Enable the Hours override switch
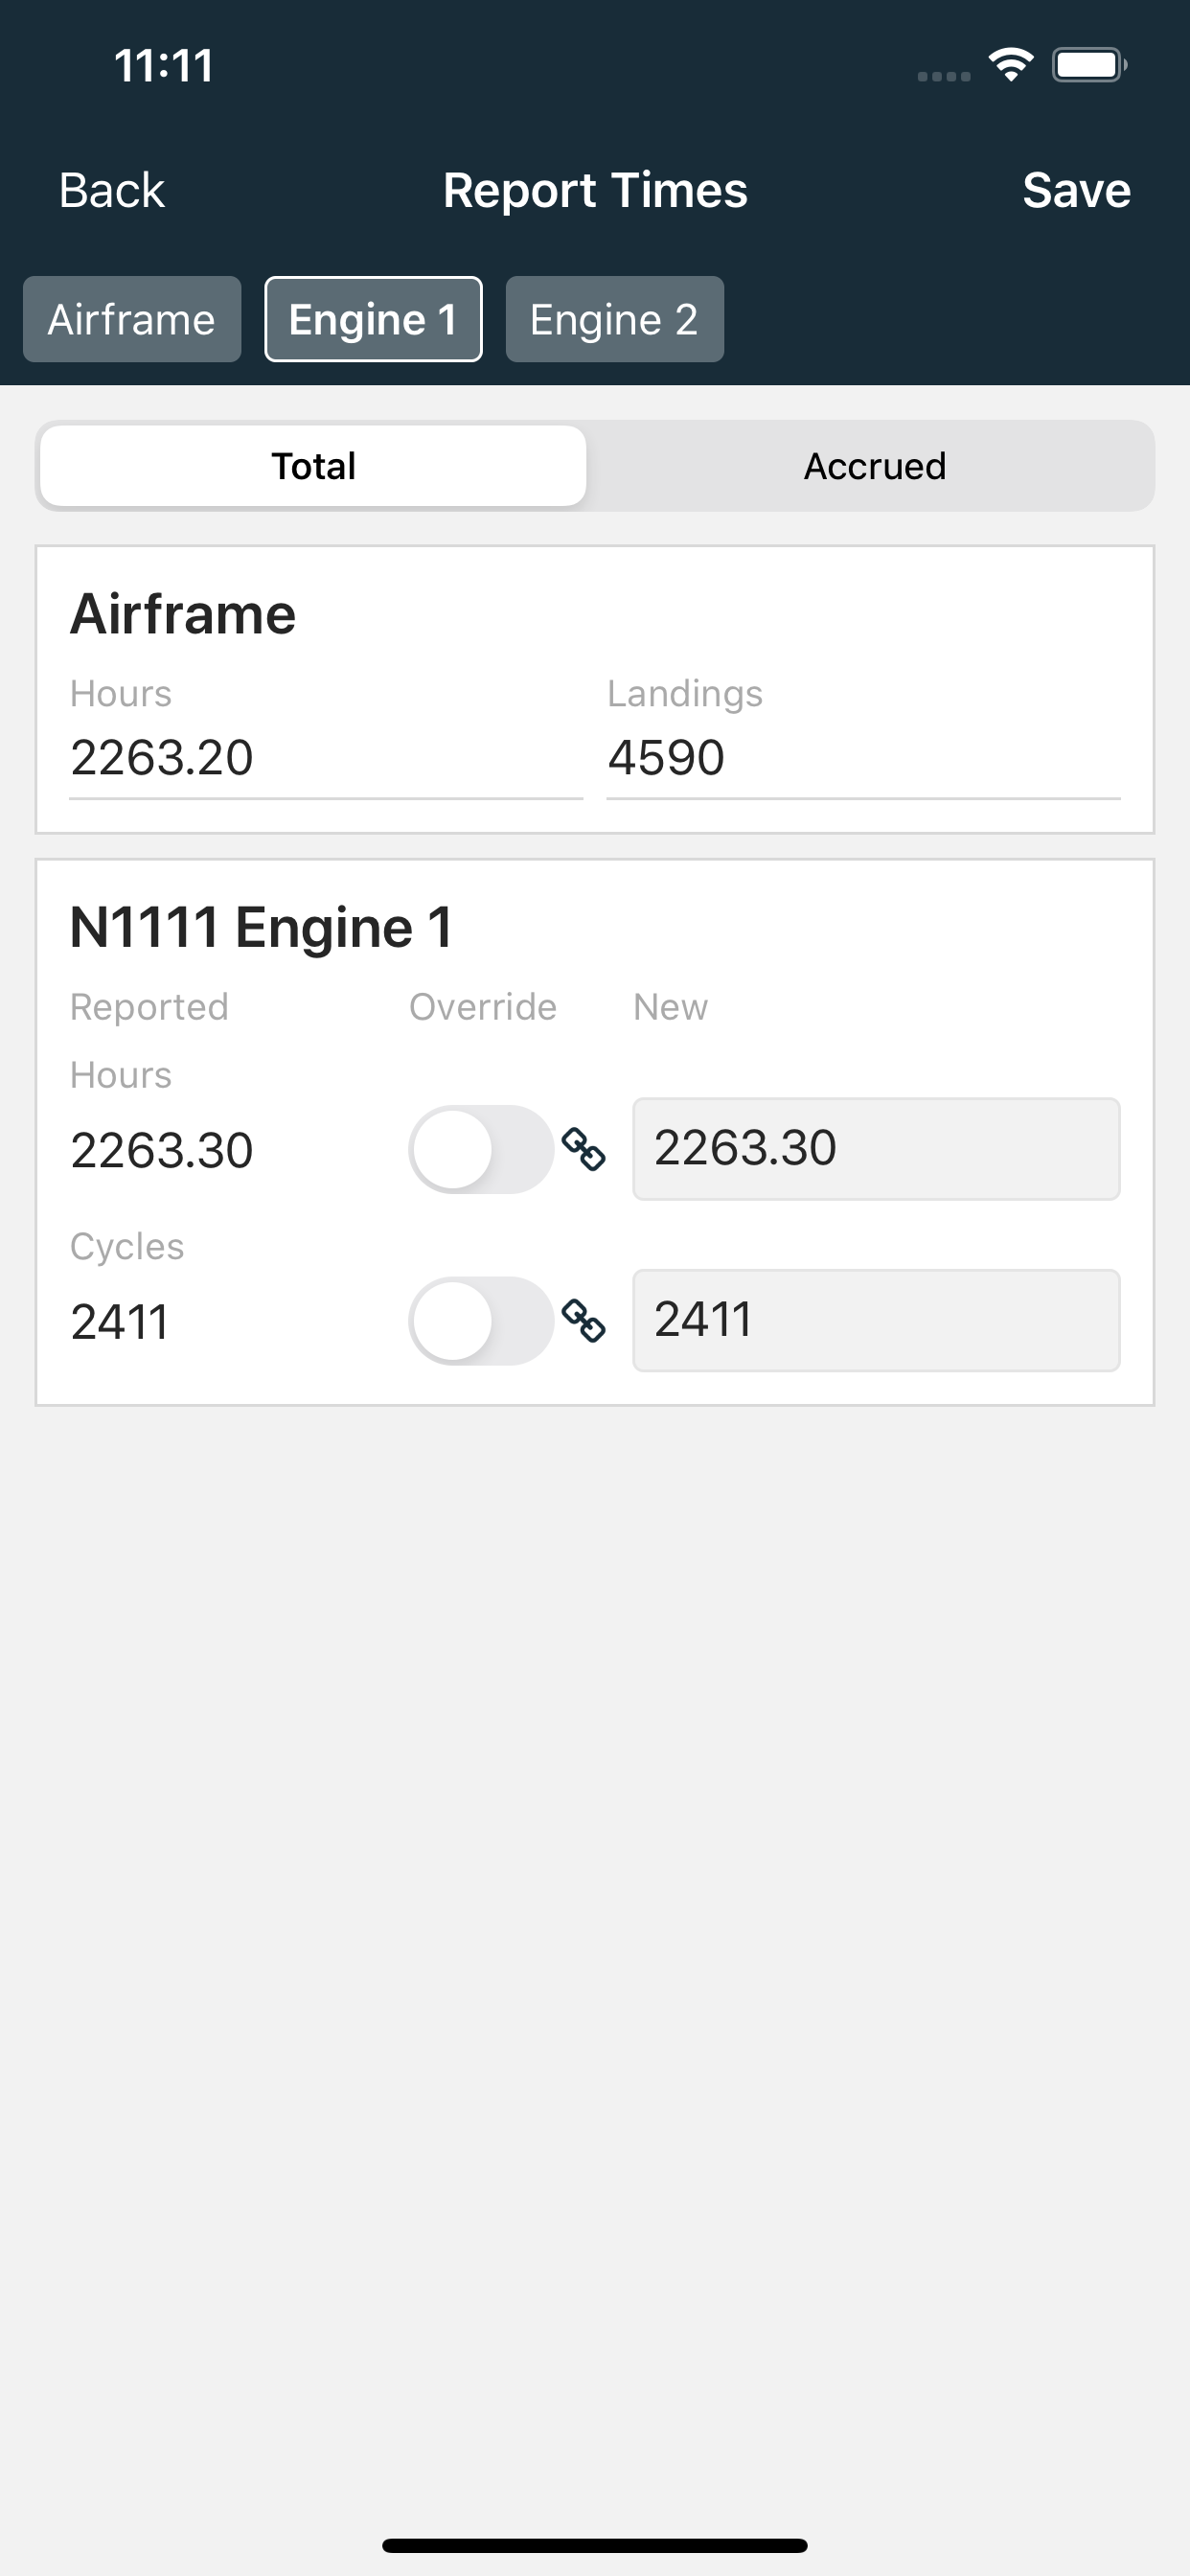Image resolution: width=1190 pixels, height=2576 pixels. pyautogui.click(x=481, y=1149)
